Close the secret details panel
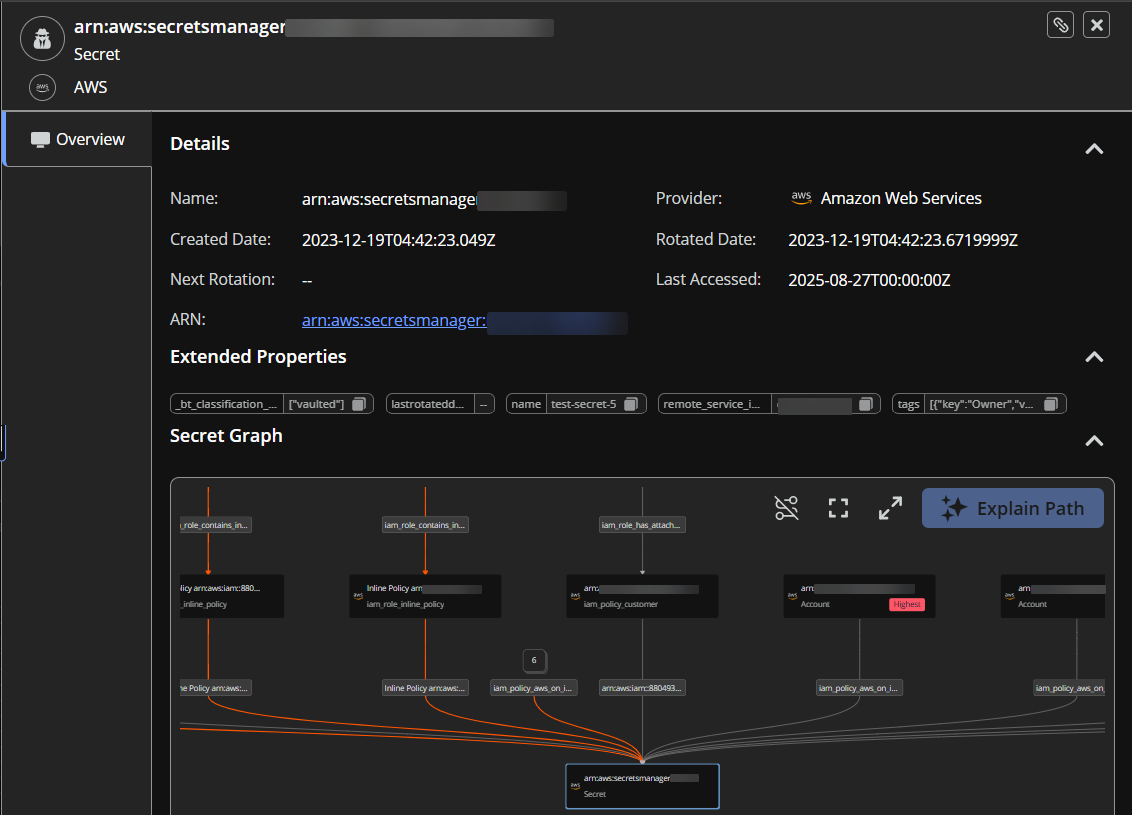Viewport: 1132px width, 815px height. 1096,25
